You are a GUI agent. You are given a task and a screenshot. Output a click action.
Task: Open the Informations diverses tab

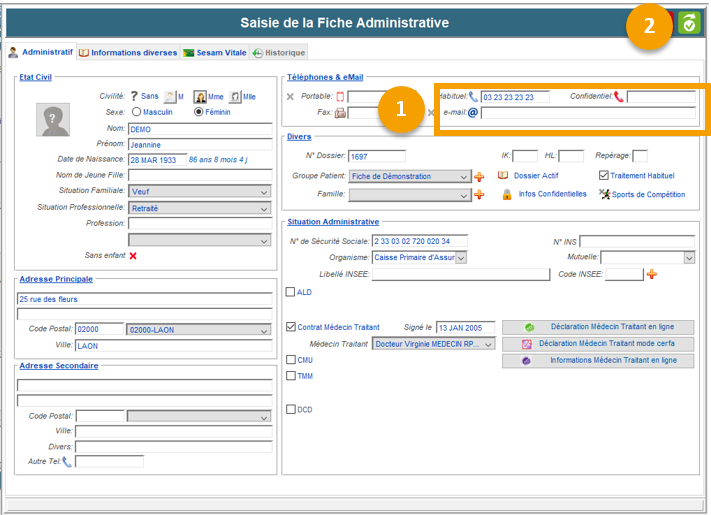click(128, 52)
